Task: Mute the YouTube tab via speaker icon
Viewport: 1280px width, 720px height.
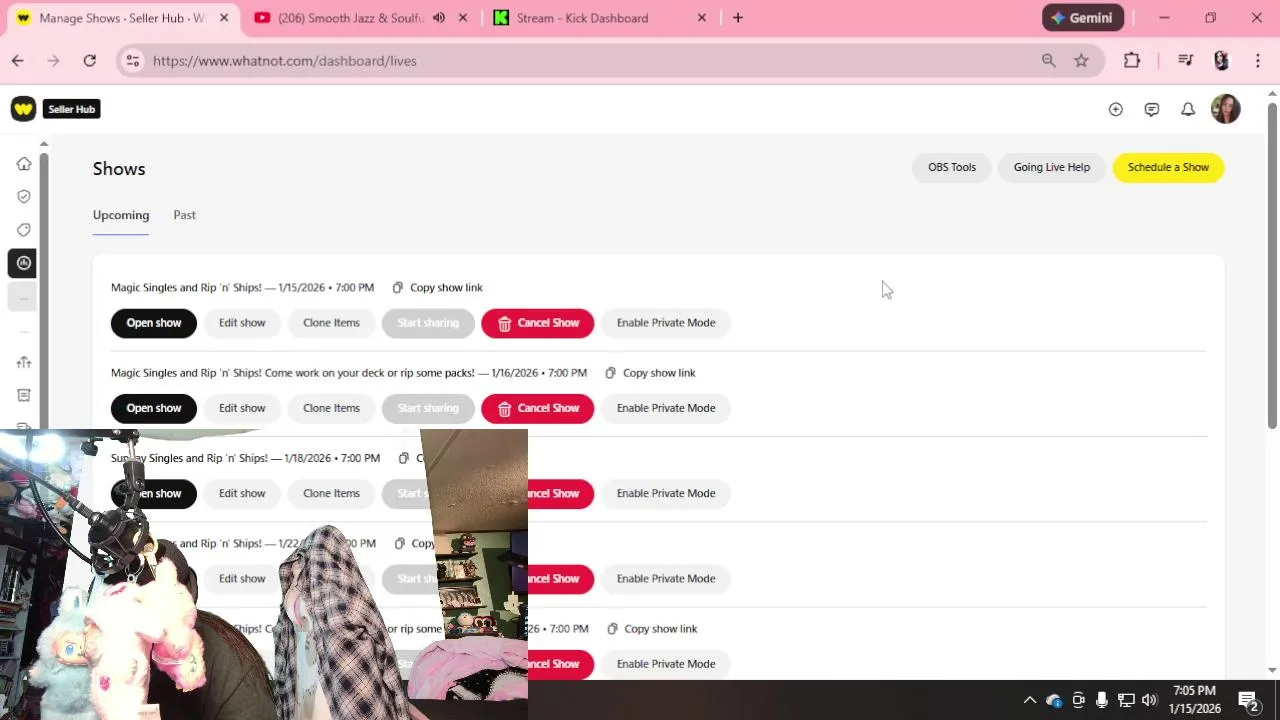Action: click(x=439, y=18)
